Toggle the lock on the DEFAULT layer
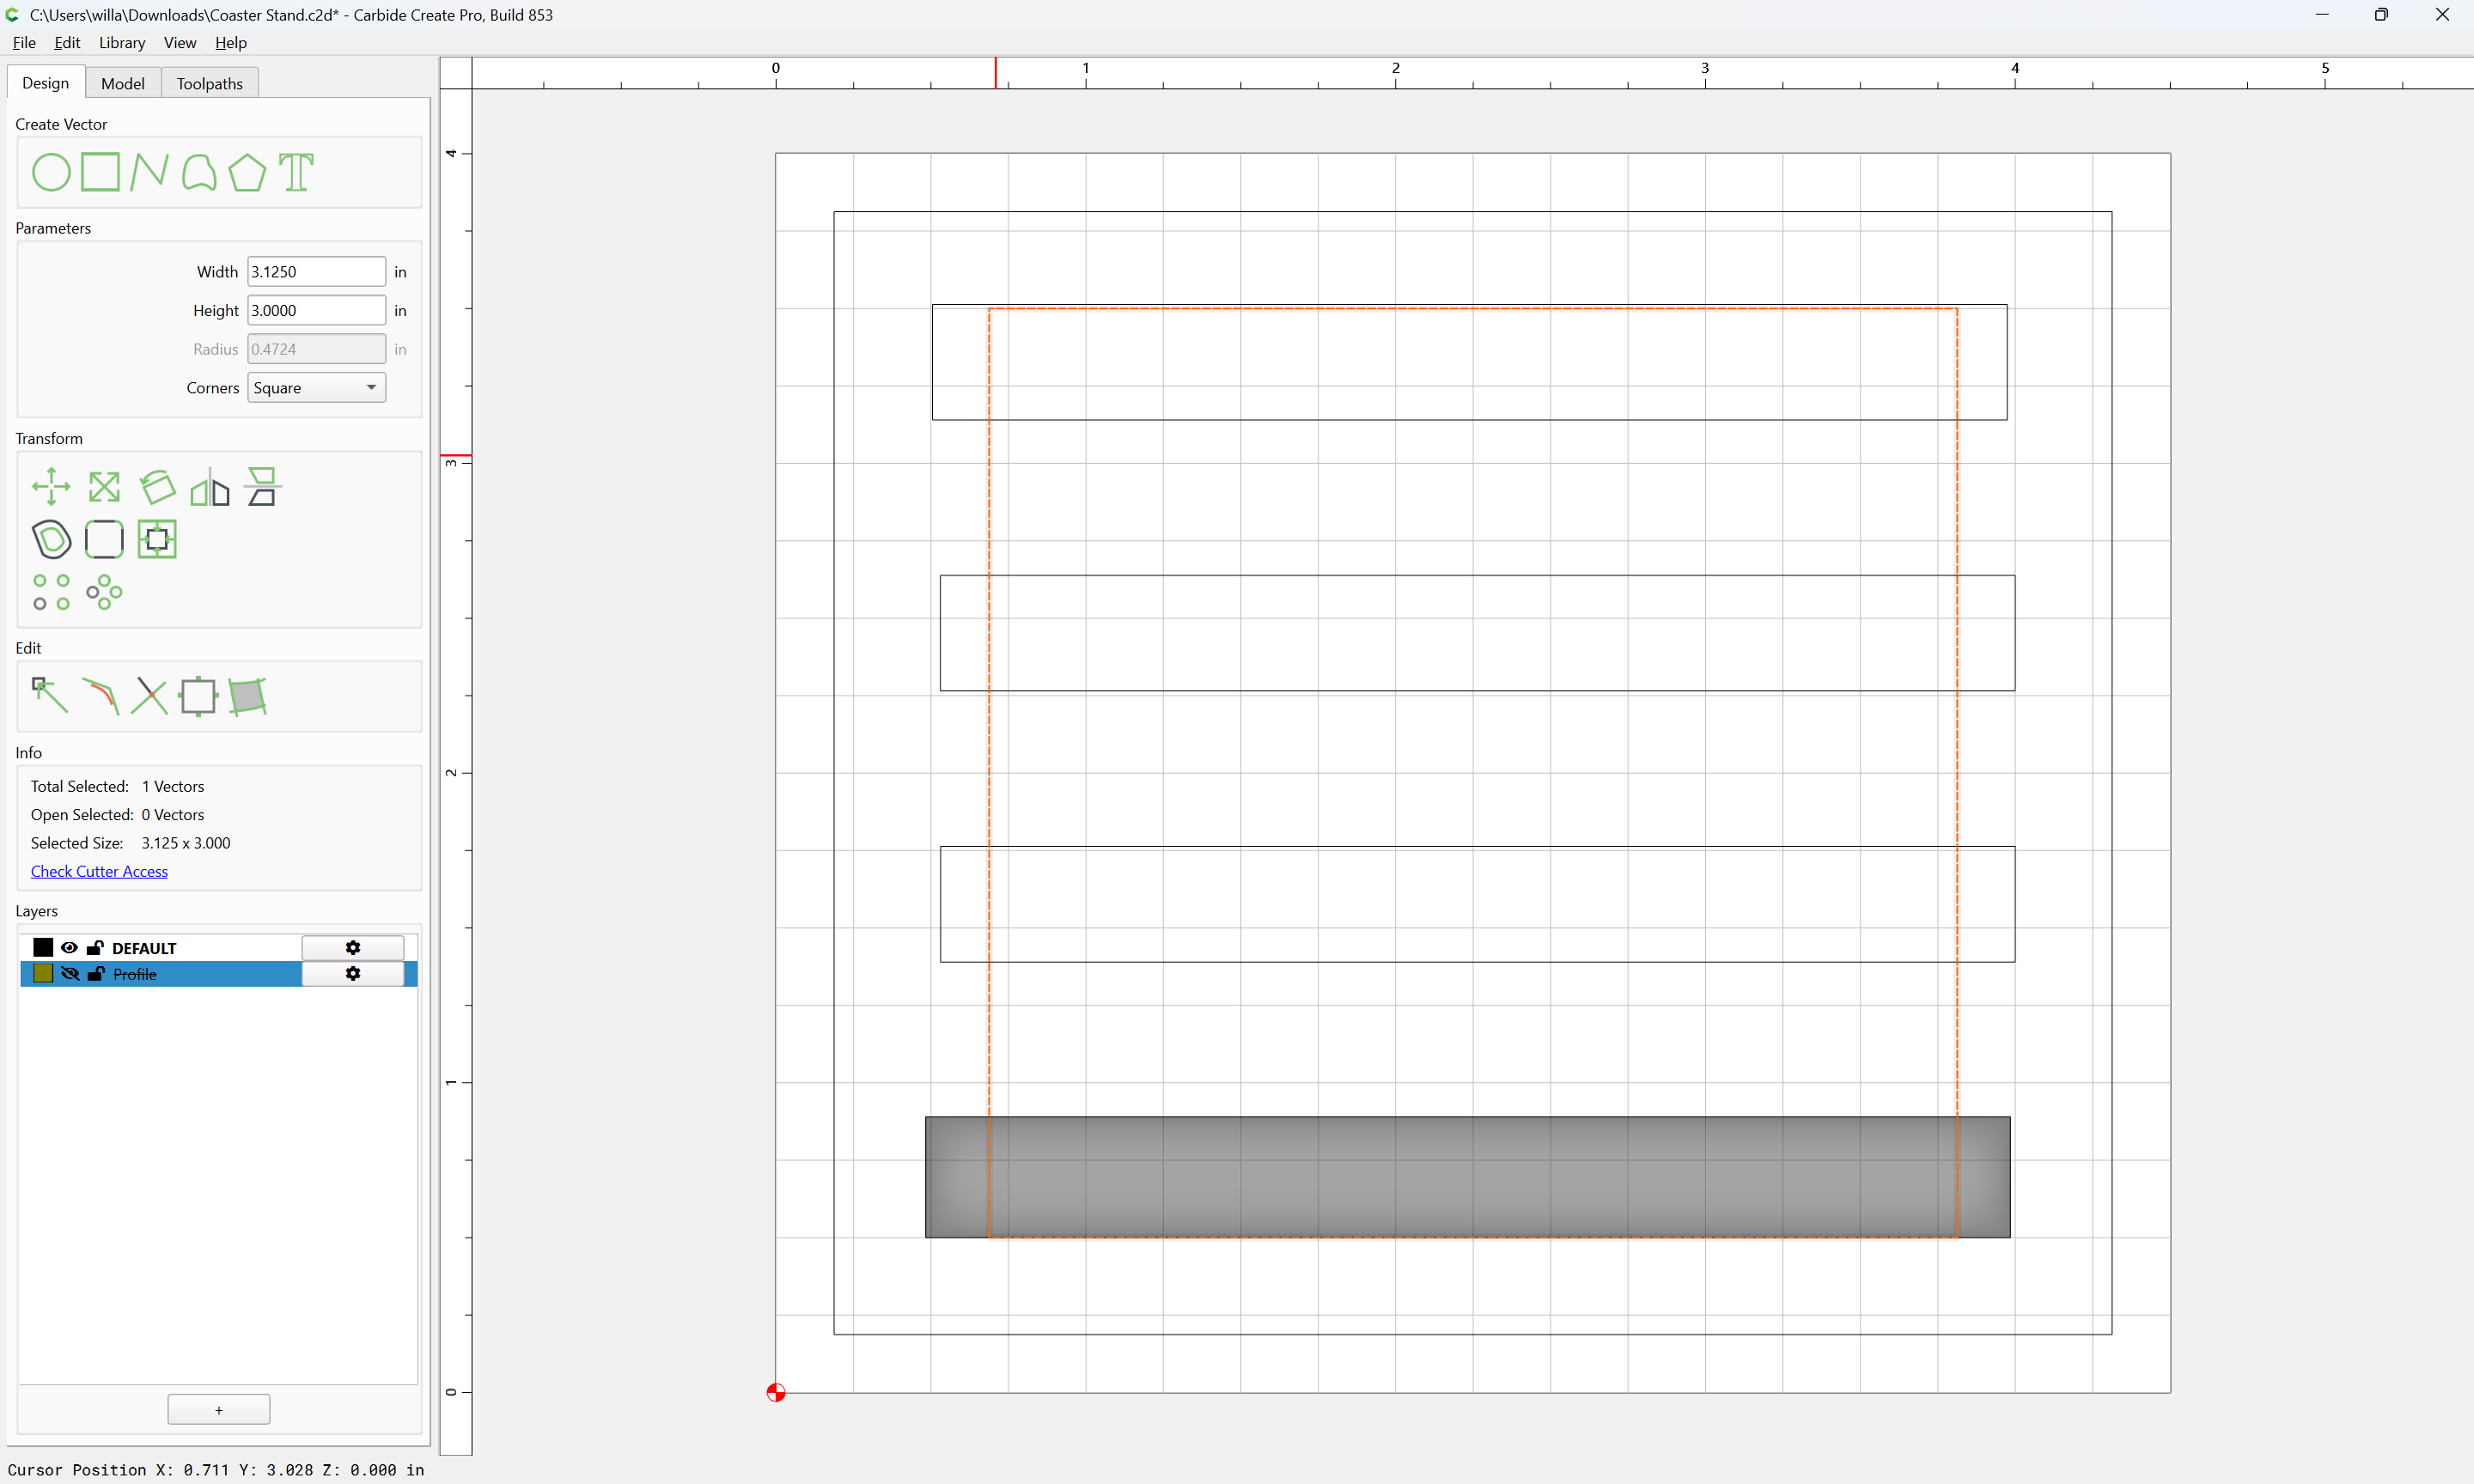This screenshot has height=1484, width=2474. (x=95, y=948)
